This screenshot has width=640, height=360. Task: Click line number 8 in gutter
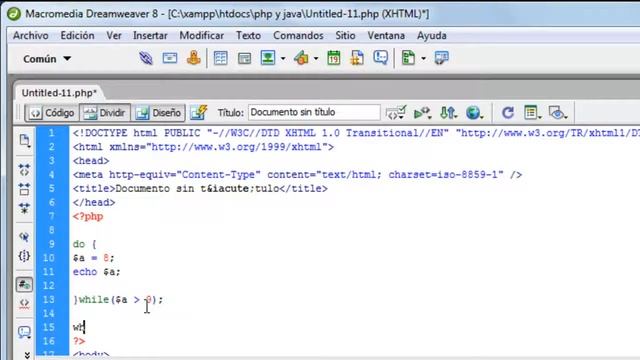[51, 230]
